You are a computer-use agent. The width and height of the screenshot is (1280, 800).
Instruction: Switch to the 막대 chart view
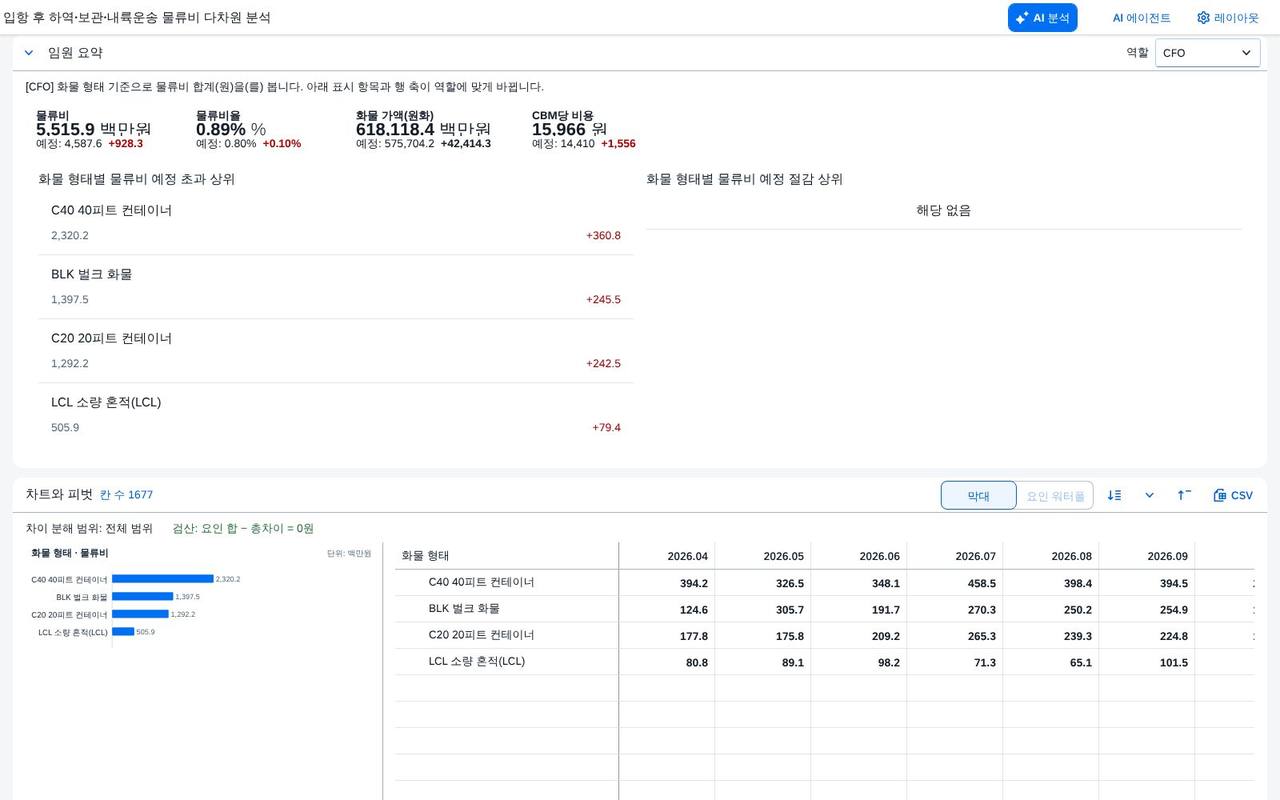coord(978,495)
